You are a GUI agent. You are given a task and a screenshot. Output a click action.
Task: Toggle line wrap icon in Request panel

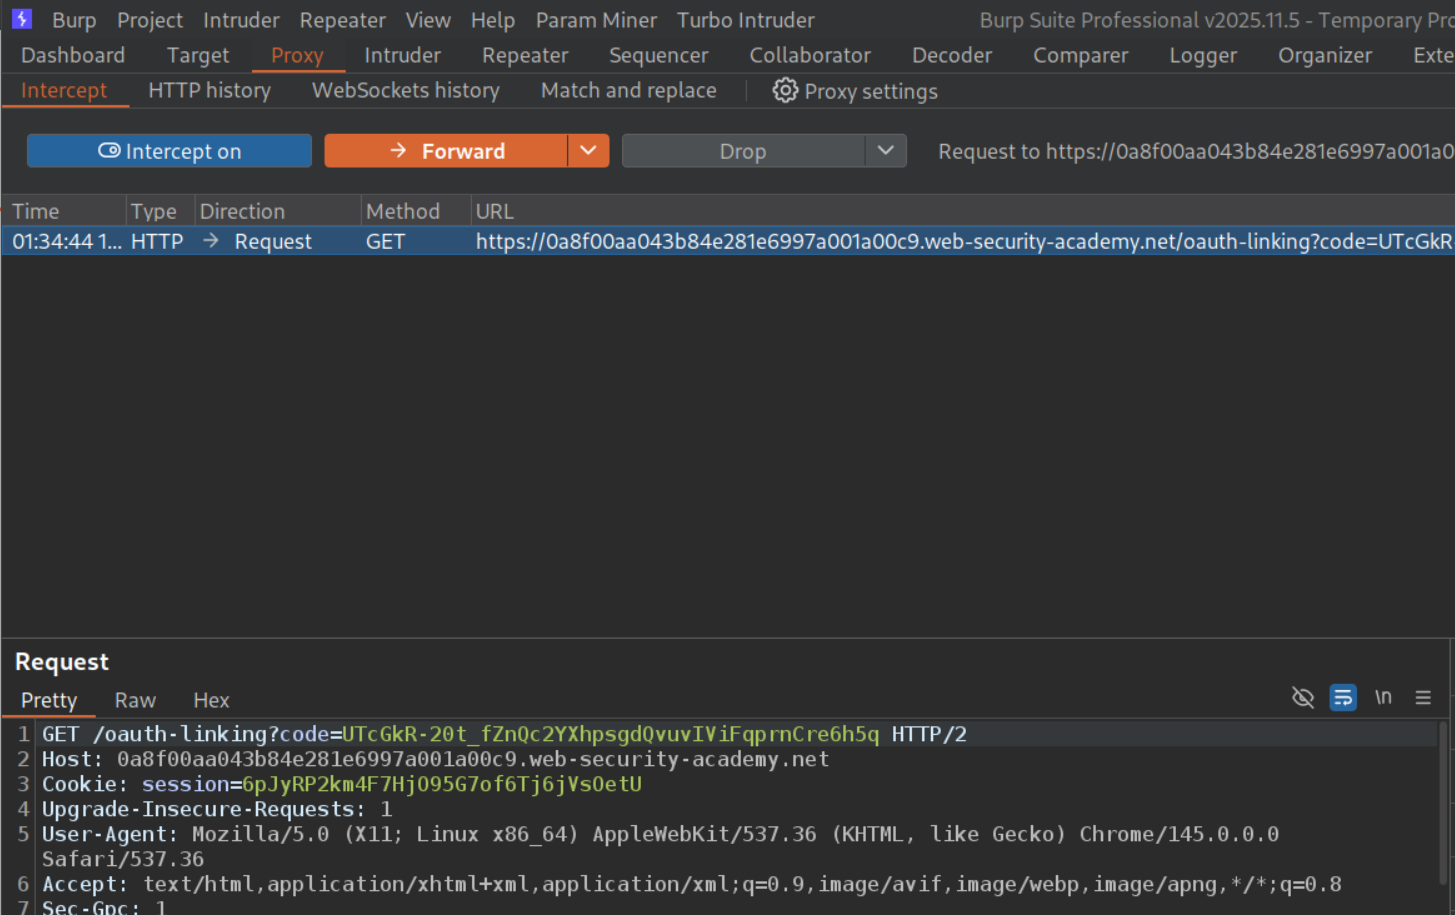(1342, 697)
